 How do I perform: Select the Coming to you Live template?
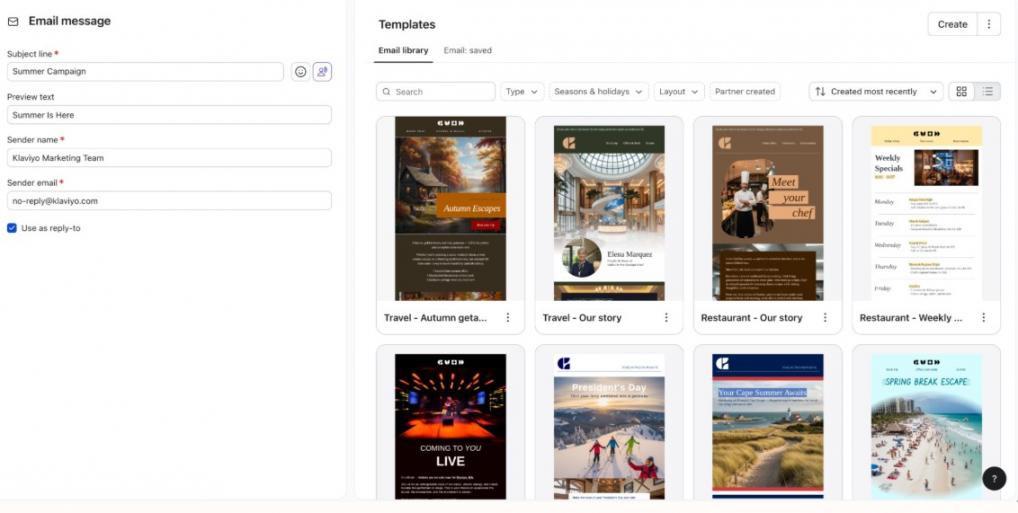(x=451, y=427)
